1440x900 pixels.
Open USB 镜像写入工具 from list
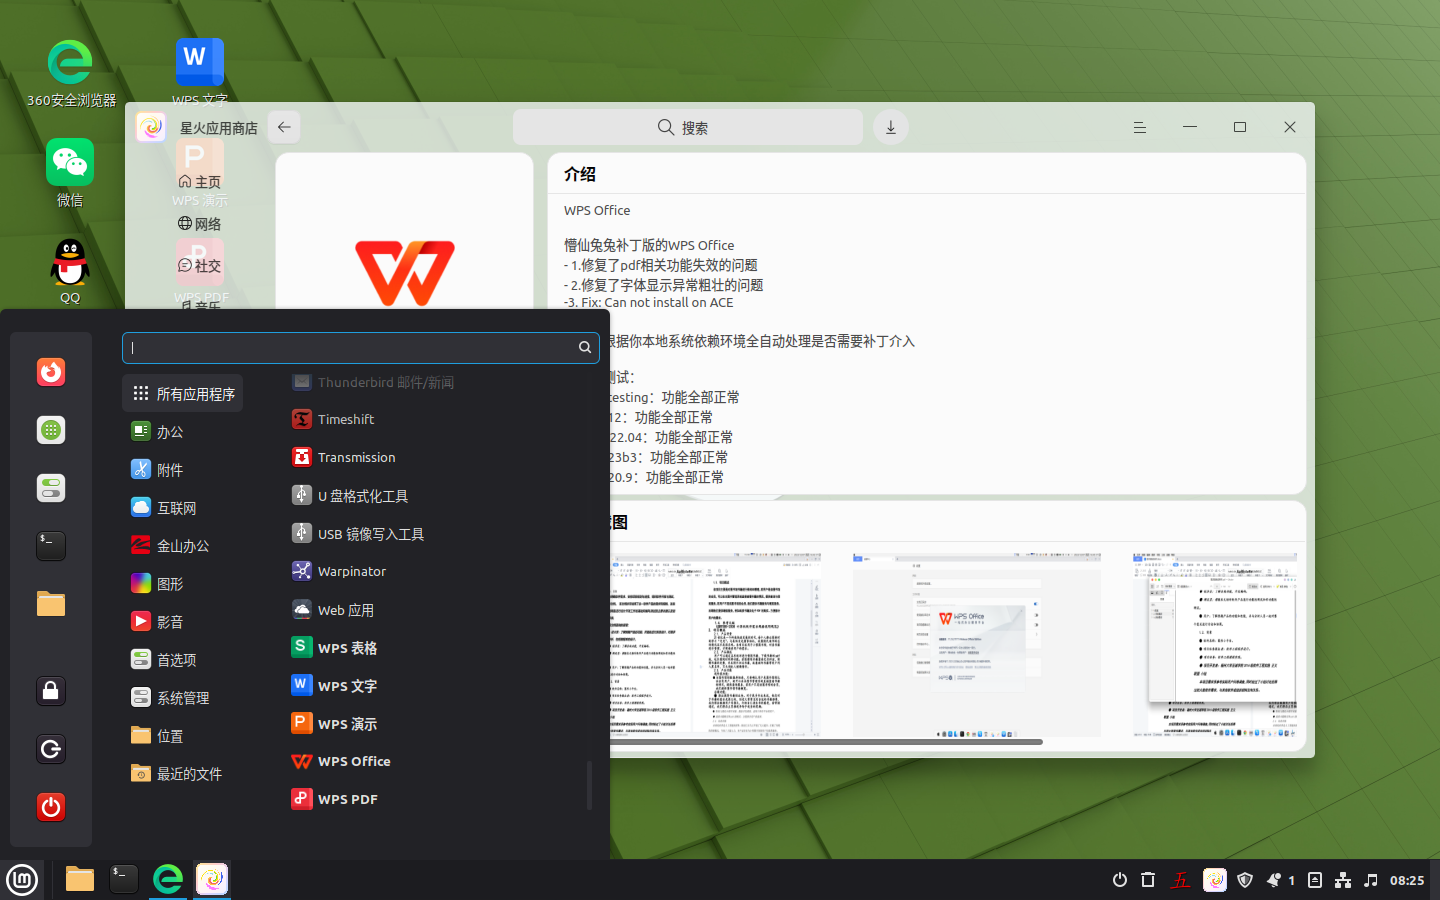click(436, 534)
